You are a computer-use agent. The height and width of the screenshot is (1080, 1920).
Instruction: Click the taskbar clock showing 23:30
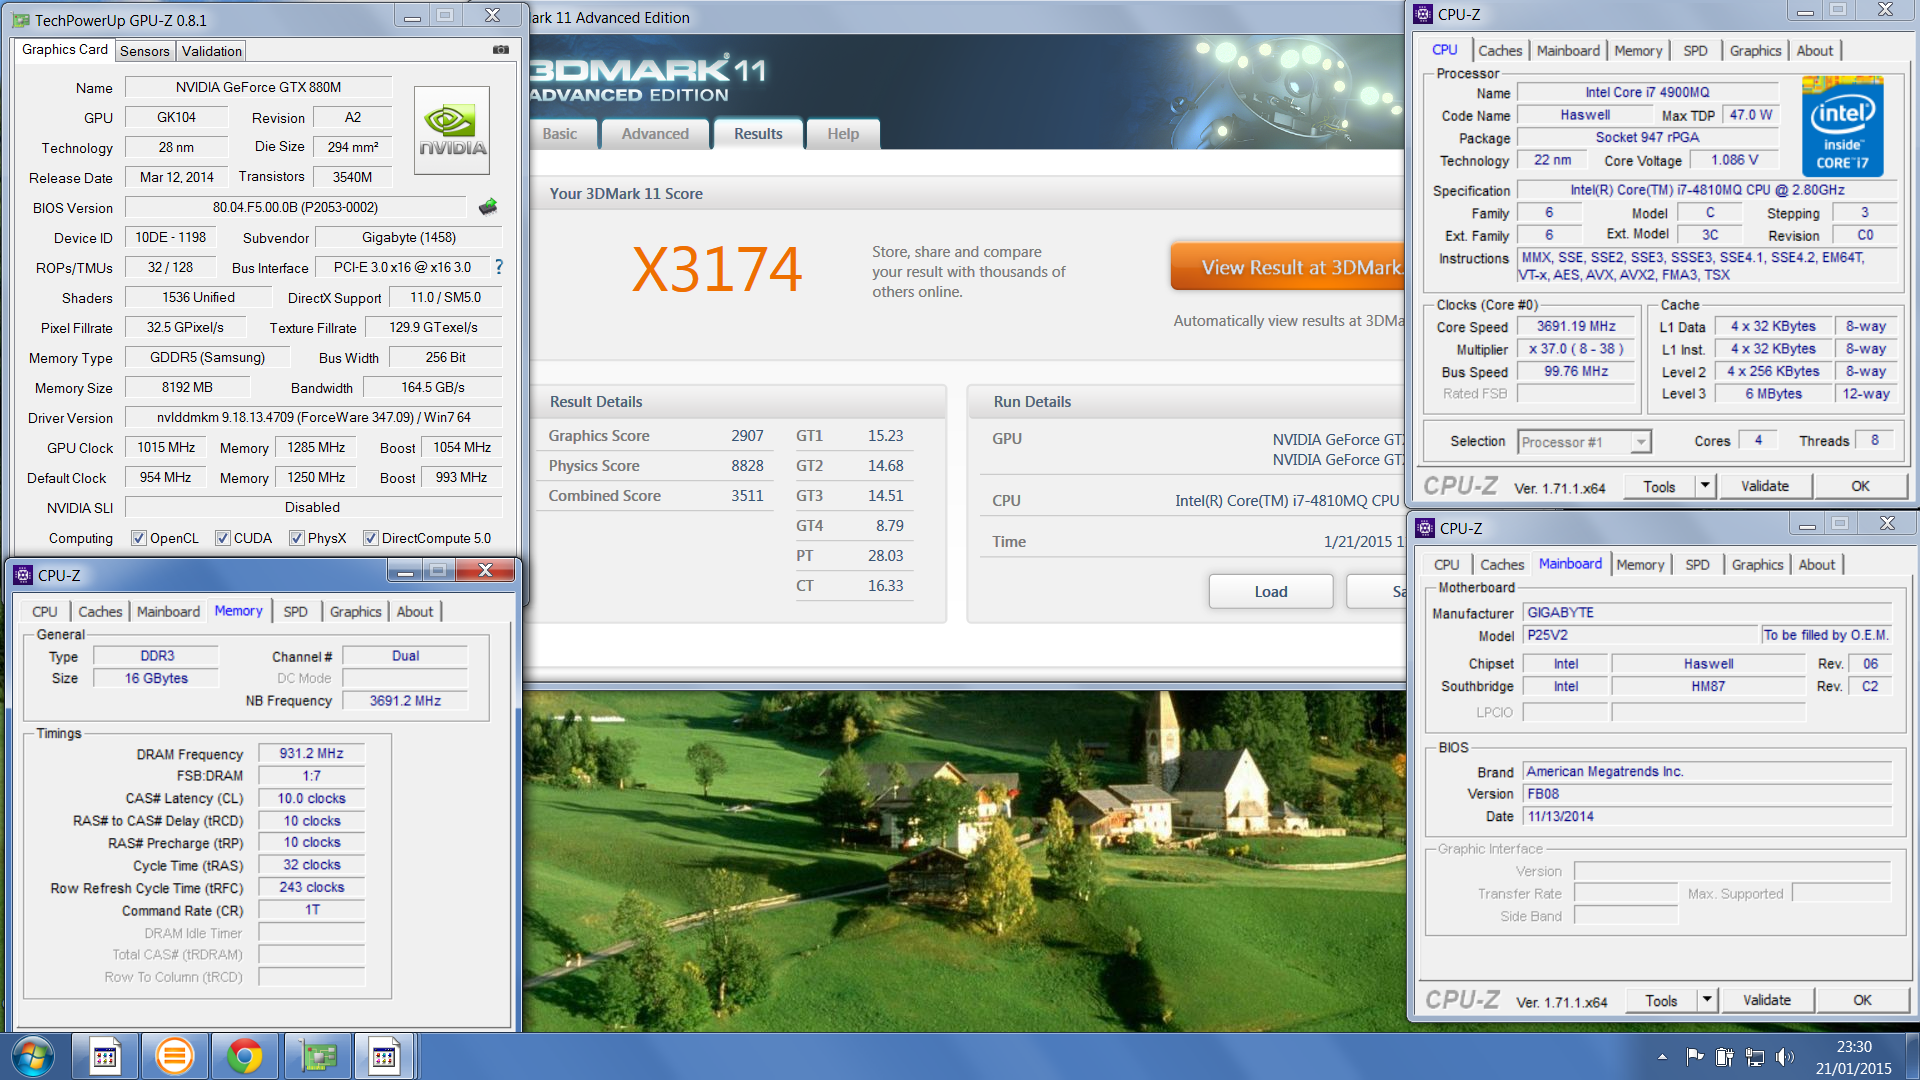point(1853,1057)
